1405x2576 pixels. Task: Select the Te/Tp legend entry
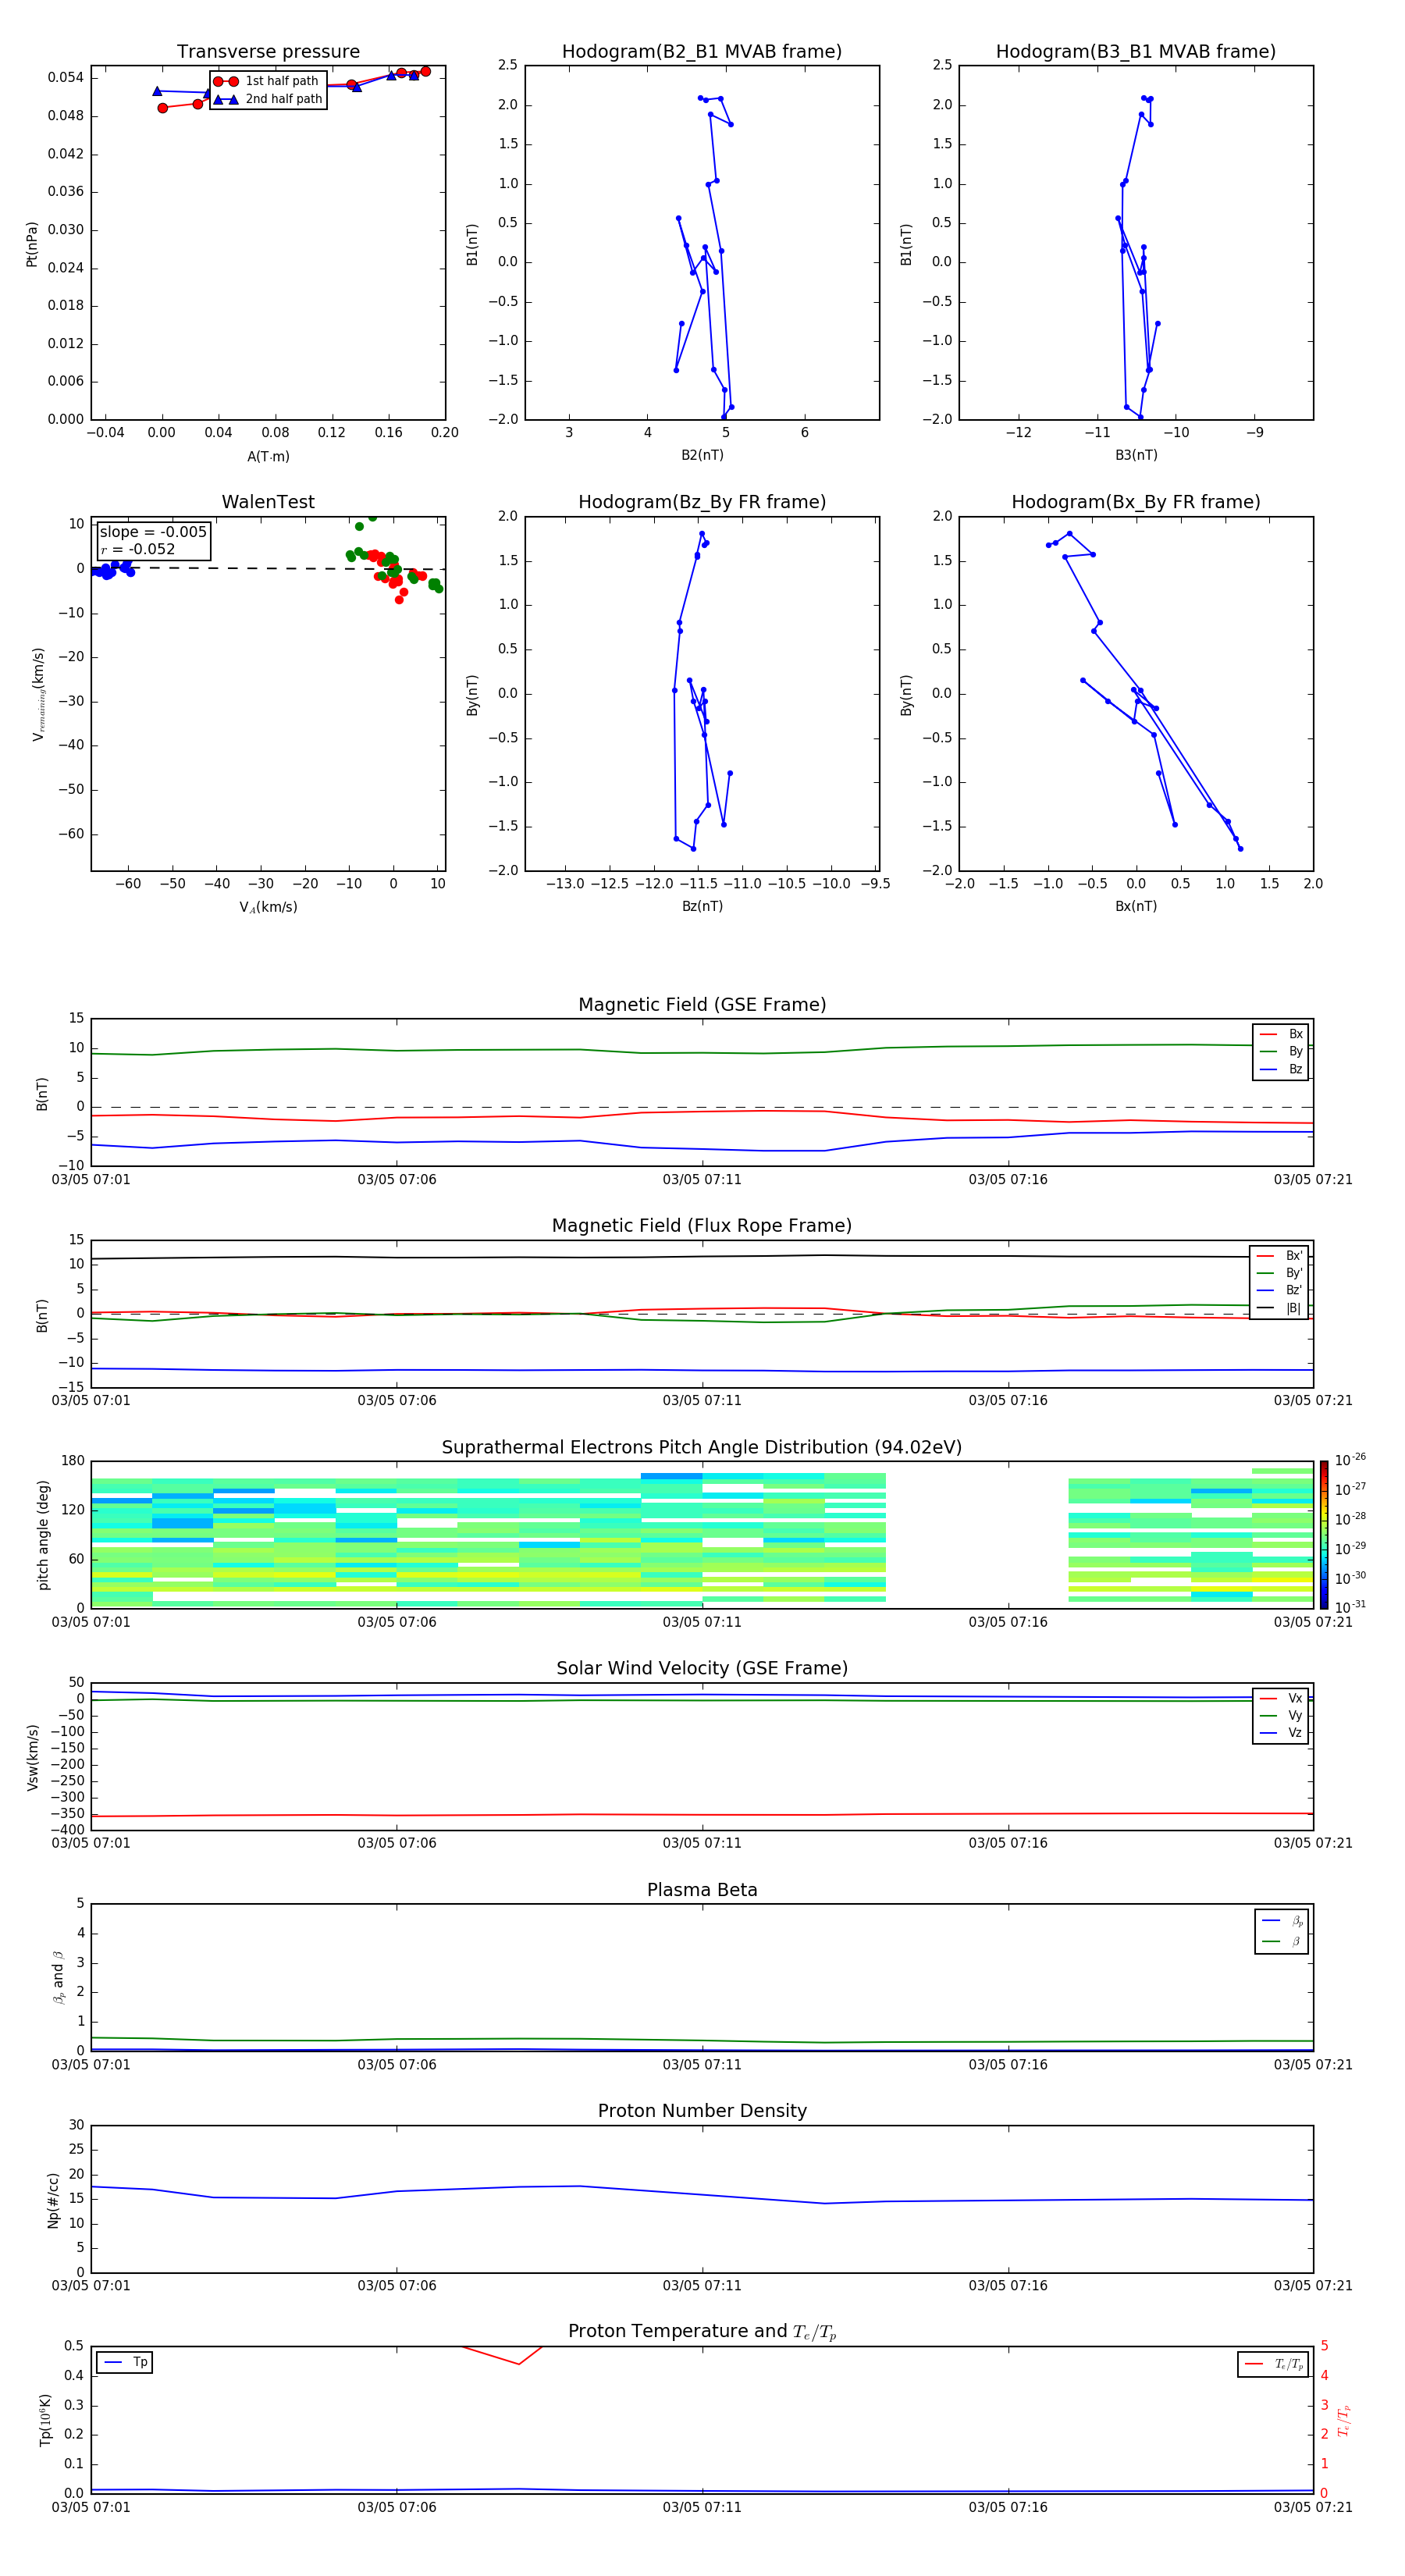(x=1274, y=2364)
